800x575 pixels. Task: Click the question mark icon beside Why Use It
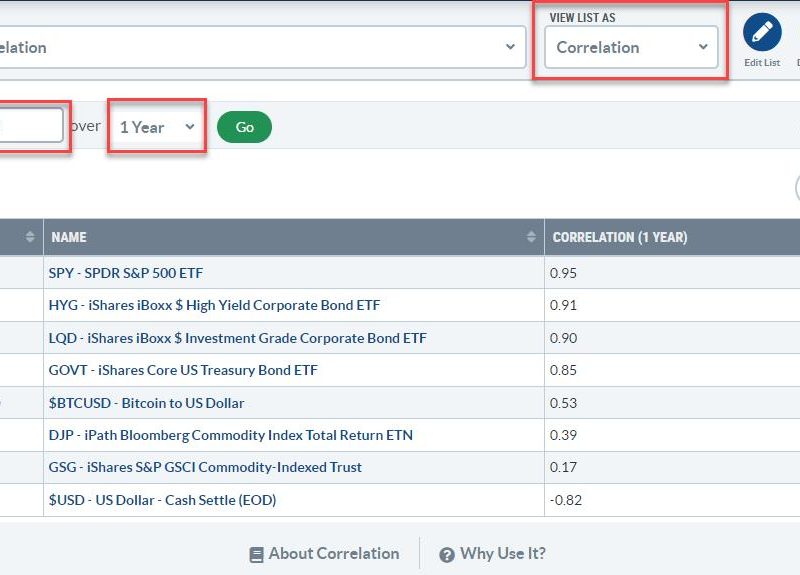(447, 555)
